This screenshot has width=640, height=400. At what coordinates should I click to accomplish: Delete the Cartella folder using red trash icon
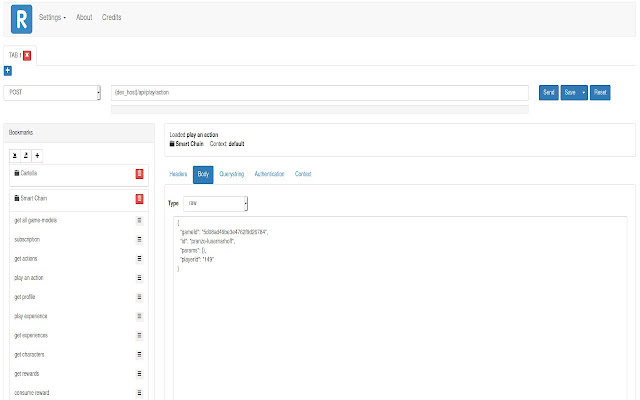(x=139, y=174)
